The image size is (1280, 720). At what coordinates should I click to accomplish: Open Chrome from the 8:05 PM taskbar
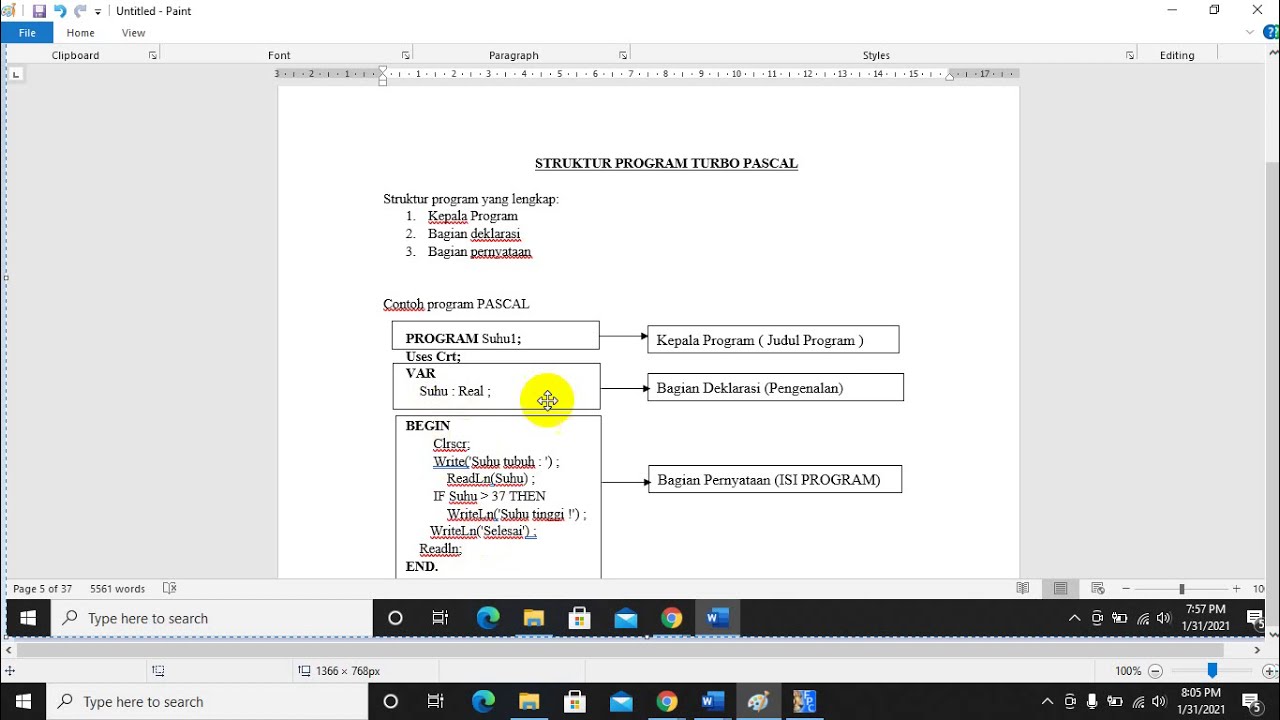click(667, 701)
